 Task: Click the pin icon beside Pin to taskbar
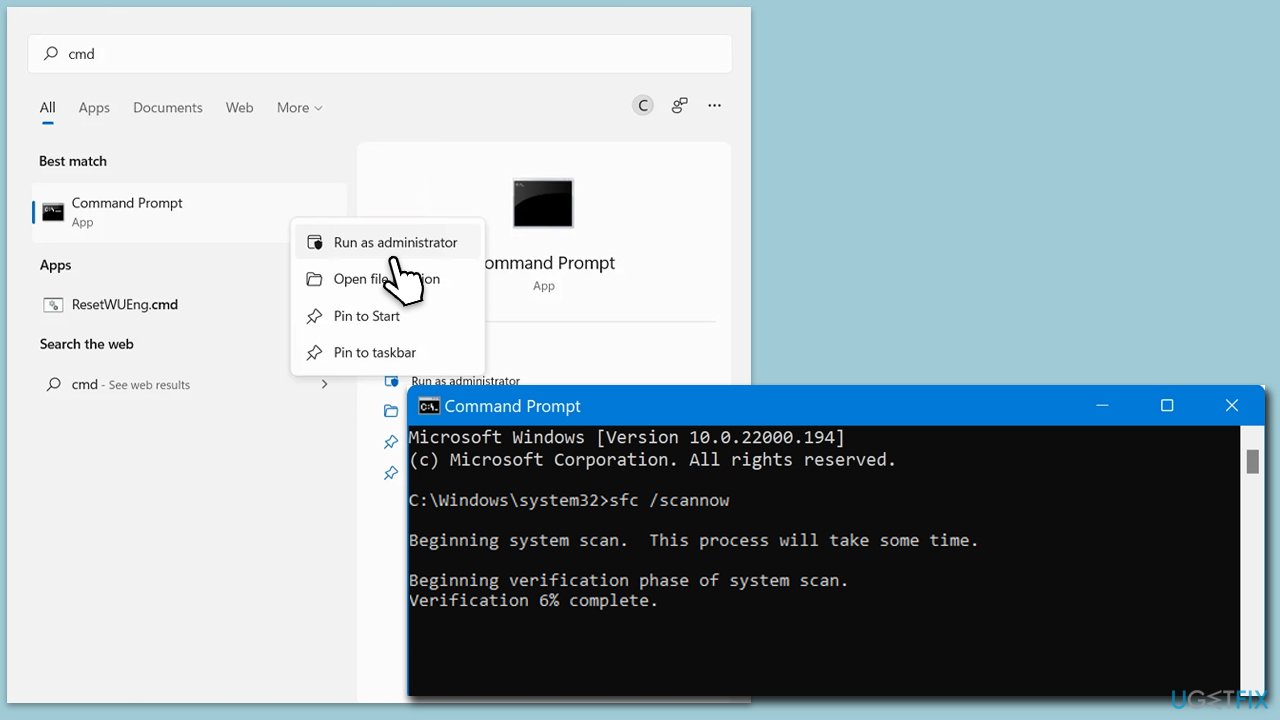tap(314, 352)
